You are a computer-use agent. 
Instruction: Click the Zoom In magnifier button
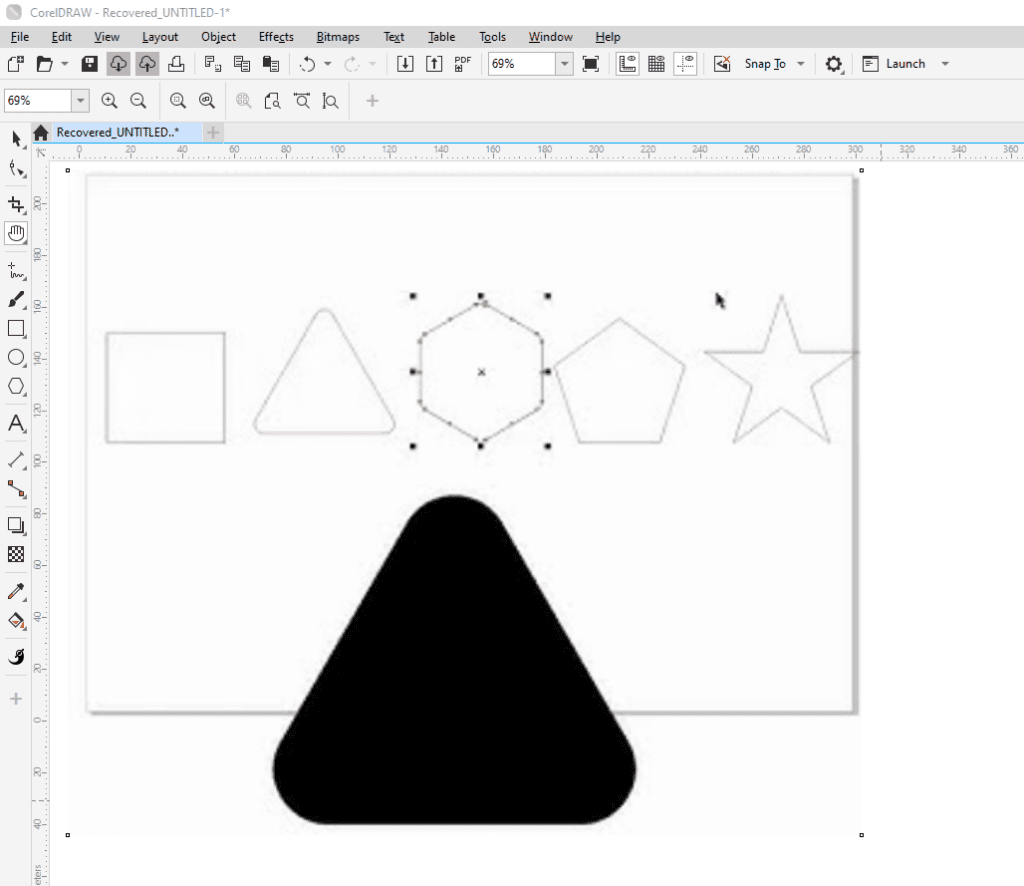[110, 100]
